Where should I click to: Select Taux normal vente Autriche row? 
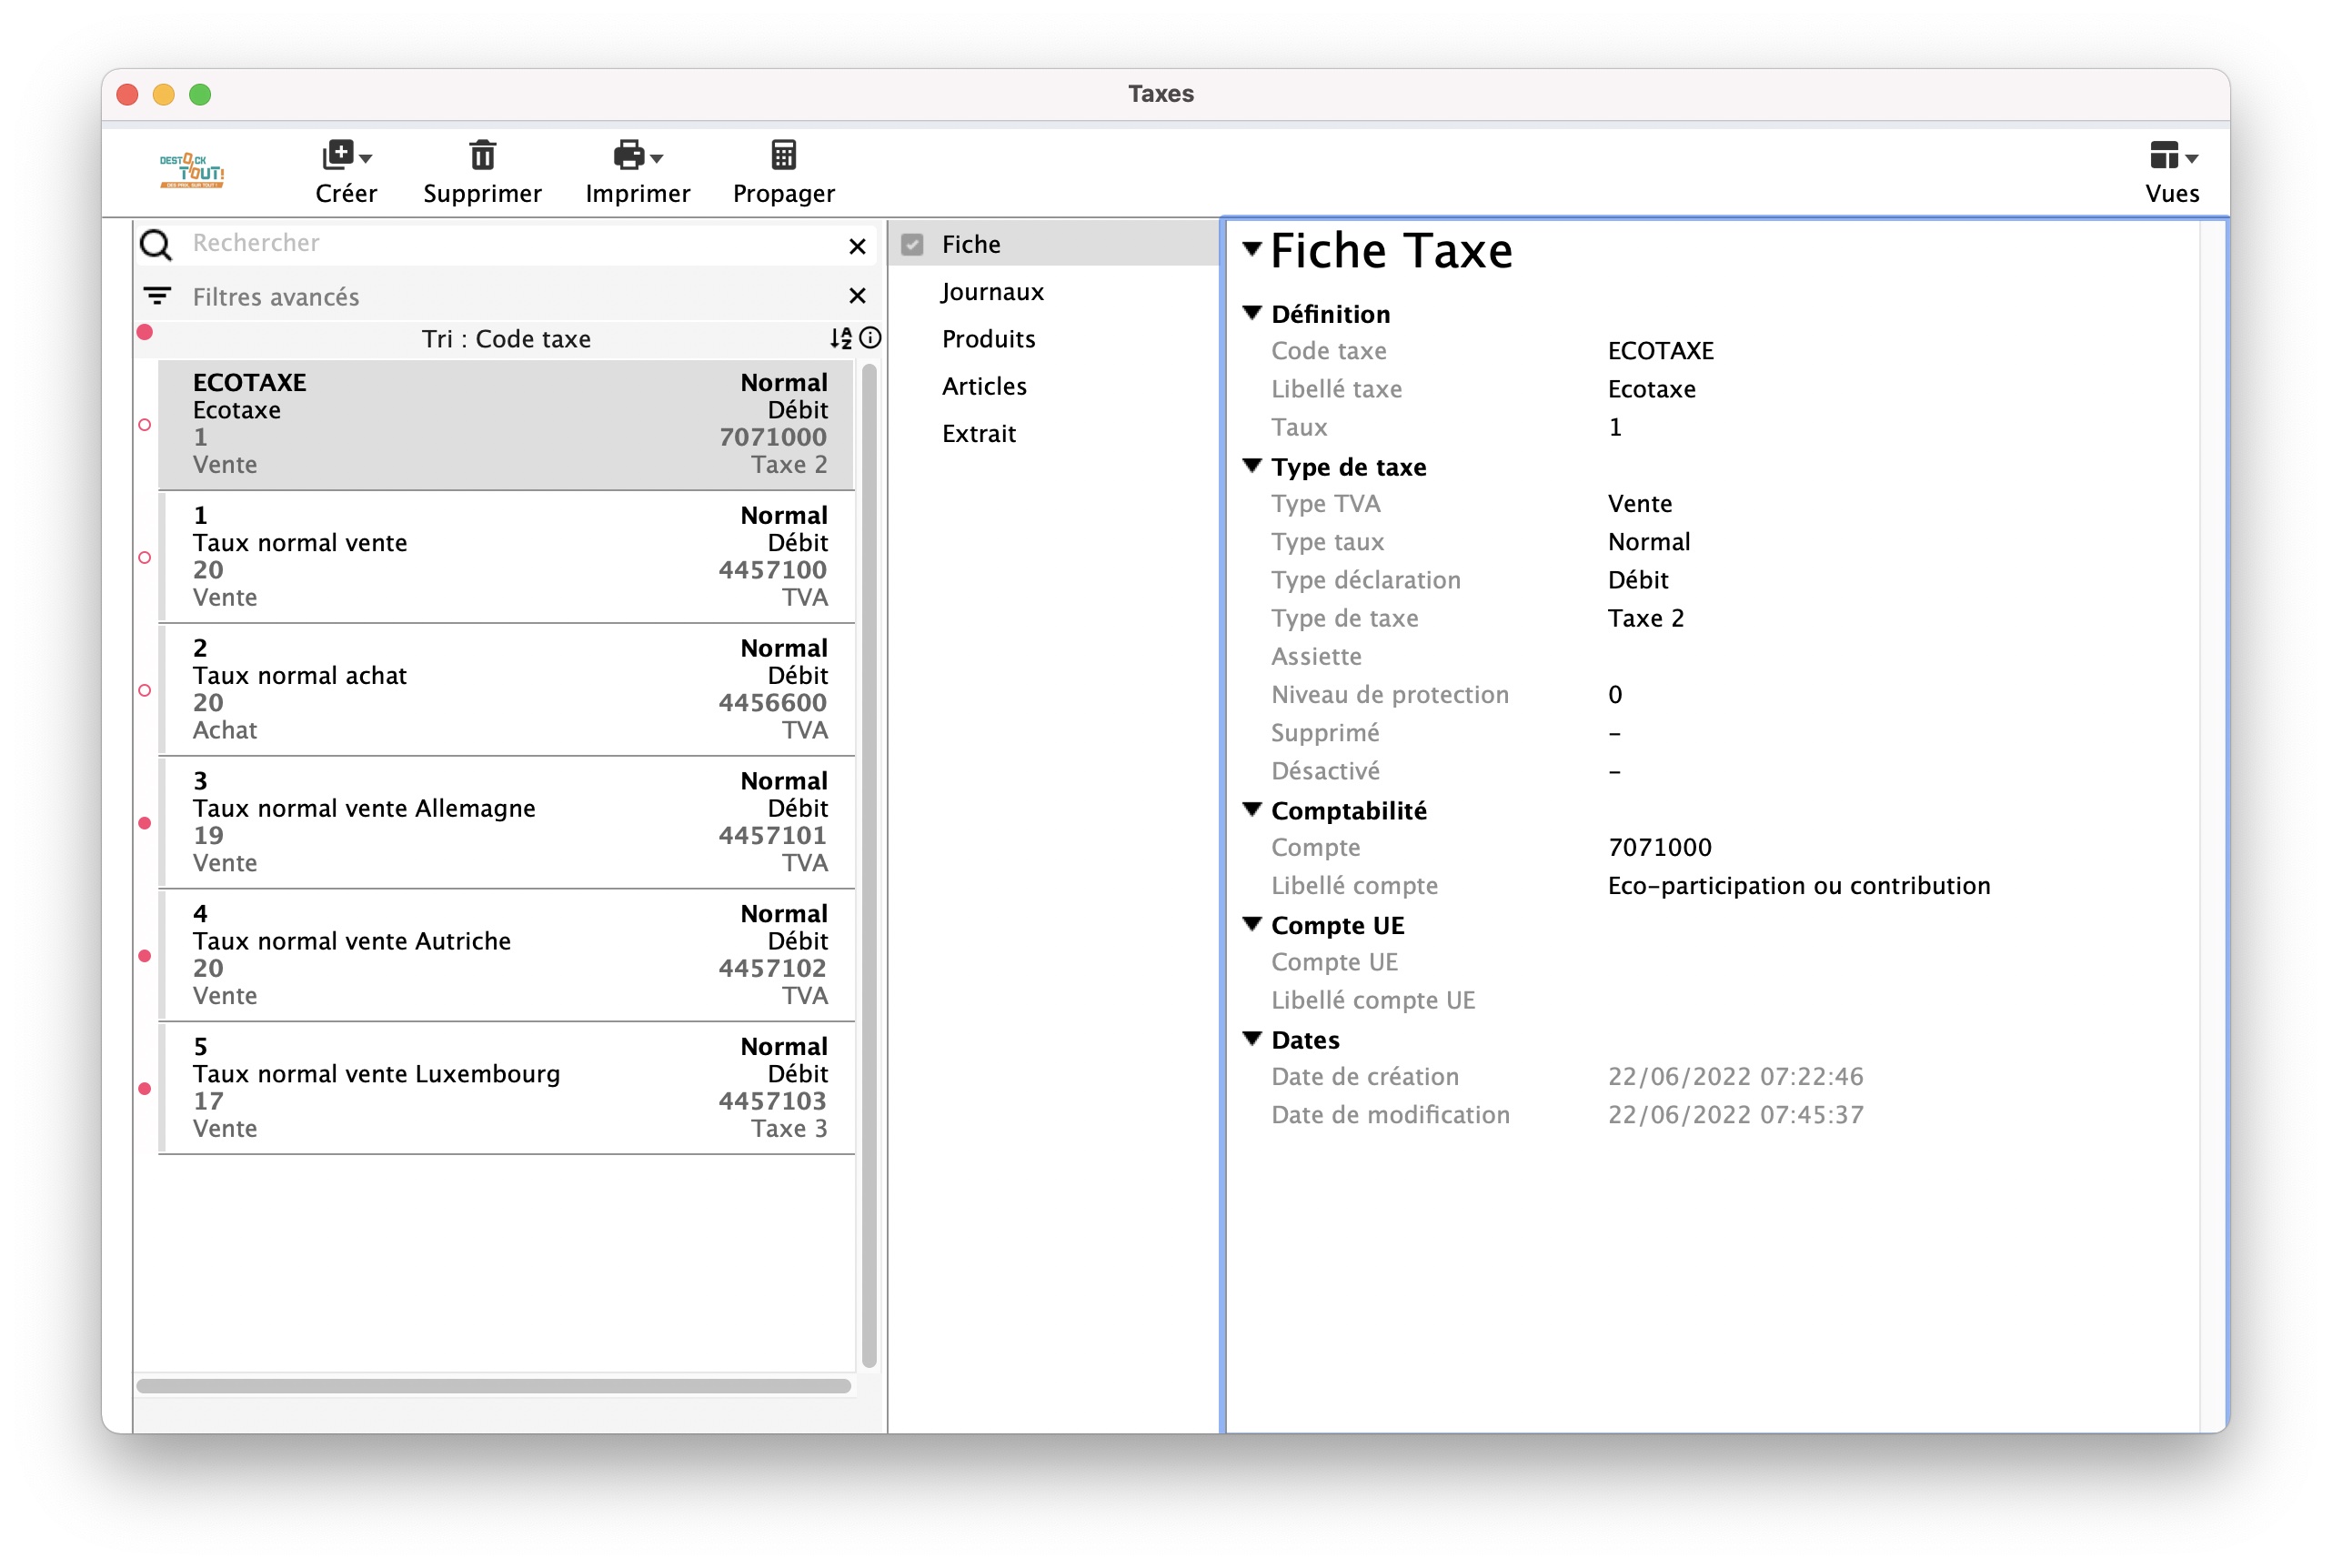pos(506,955)
